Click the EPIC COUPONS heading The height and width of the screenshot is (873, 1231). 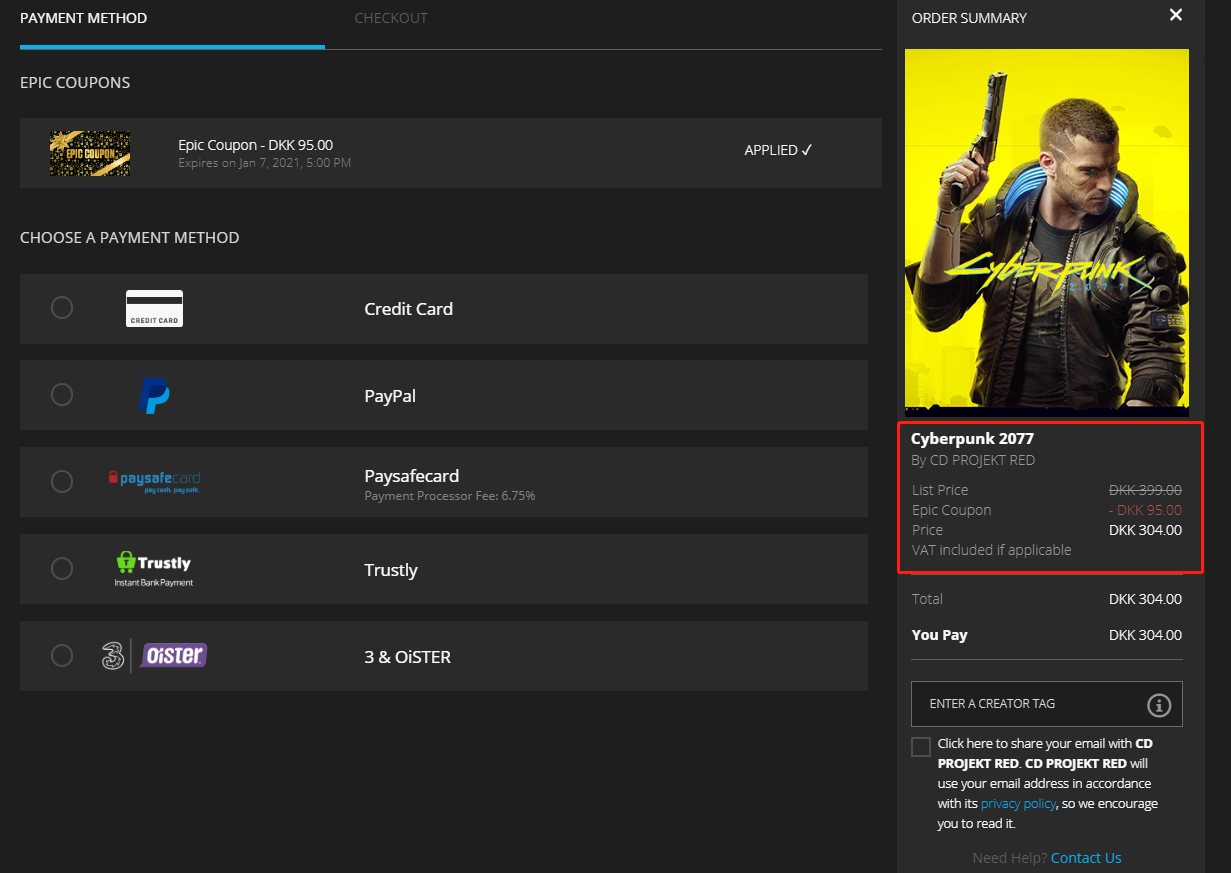pyautogui.click(x=75, y=82)
